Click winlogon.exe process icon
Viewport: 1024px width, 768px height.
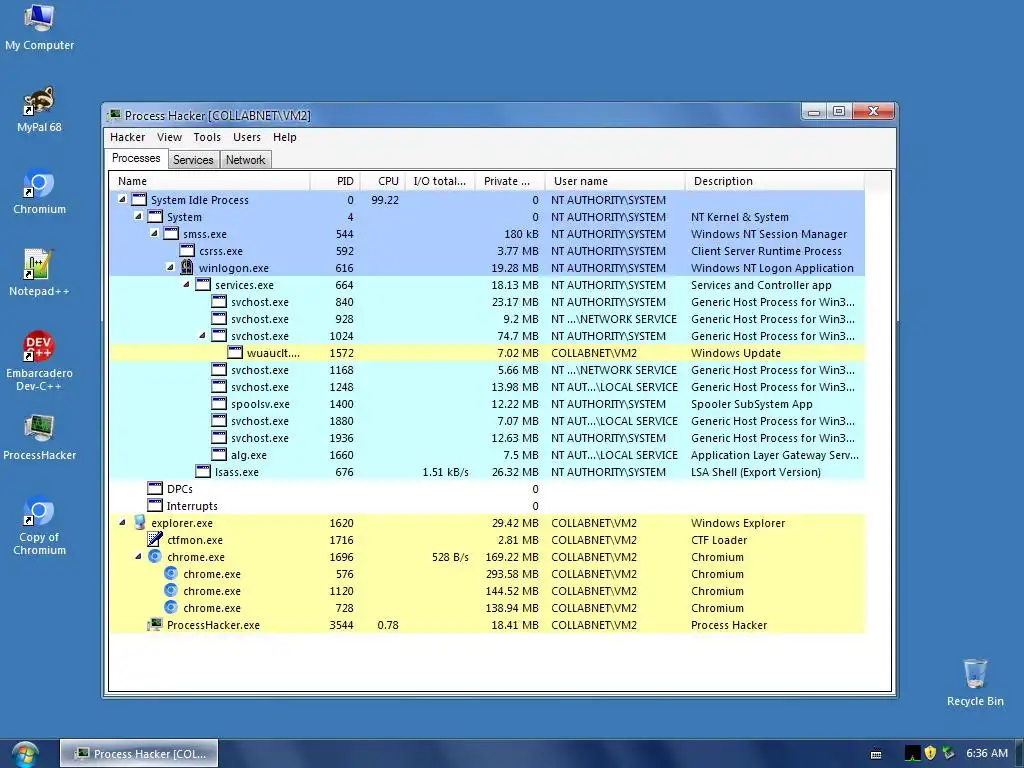[x=187, y=267]
